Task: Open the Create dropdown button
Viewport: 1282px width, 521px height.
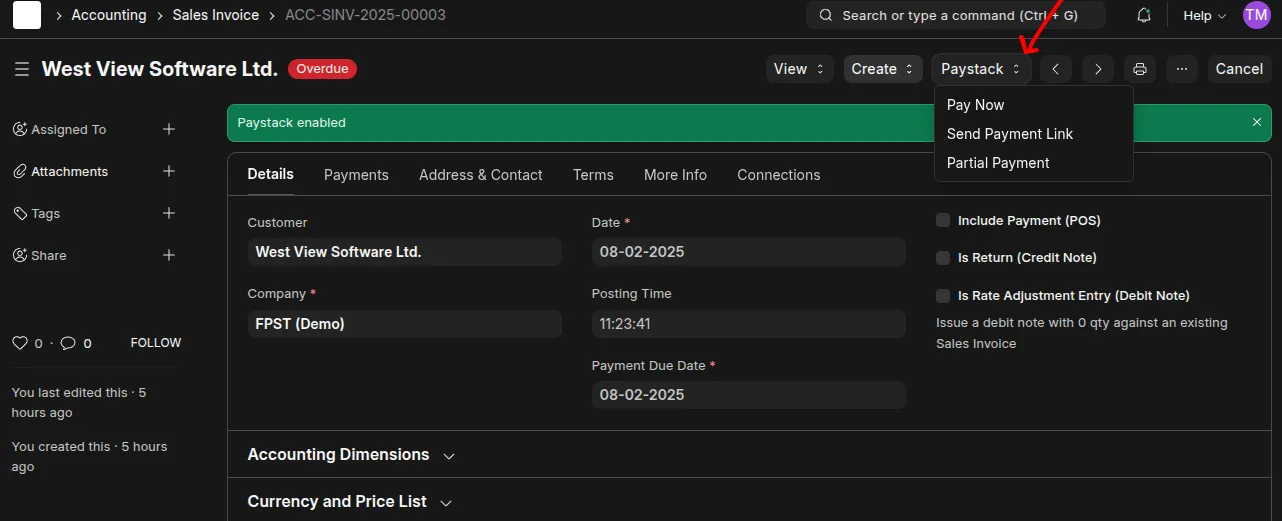Action: click(x=882, y=69)
